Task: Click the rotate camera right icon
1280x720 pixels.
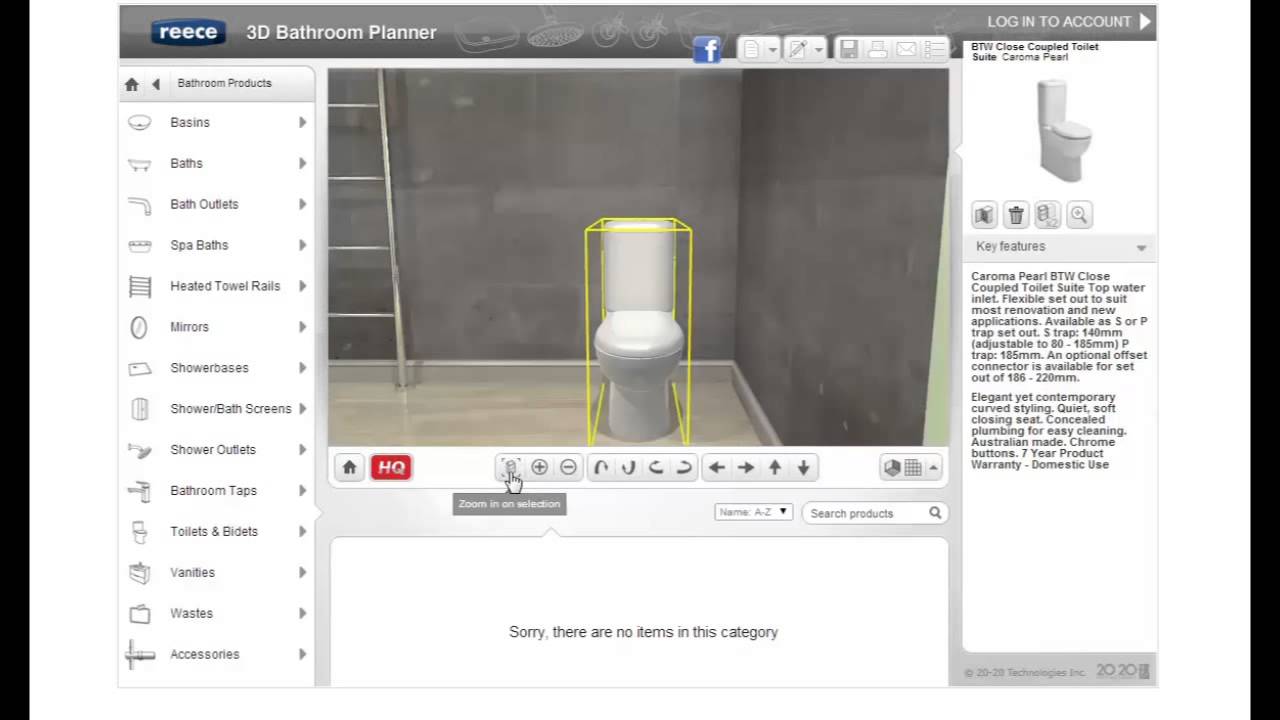Action: click(x=684, y=467)
